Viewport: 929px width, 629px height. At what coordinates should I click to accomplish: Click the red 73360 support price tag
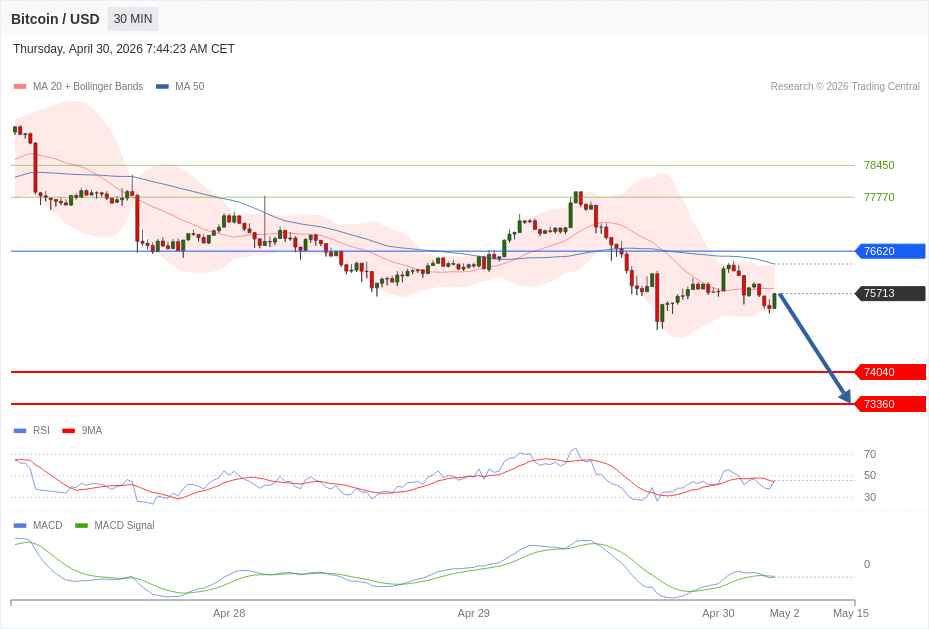coord(889,404)
